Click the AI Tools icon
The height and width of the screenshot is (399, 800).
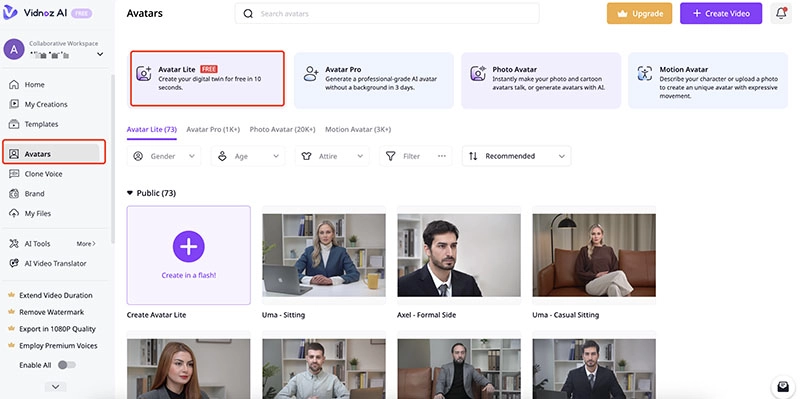(x=14, y=244)
